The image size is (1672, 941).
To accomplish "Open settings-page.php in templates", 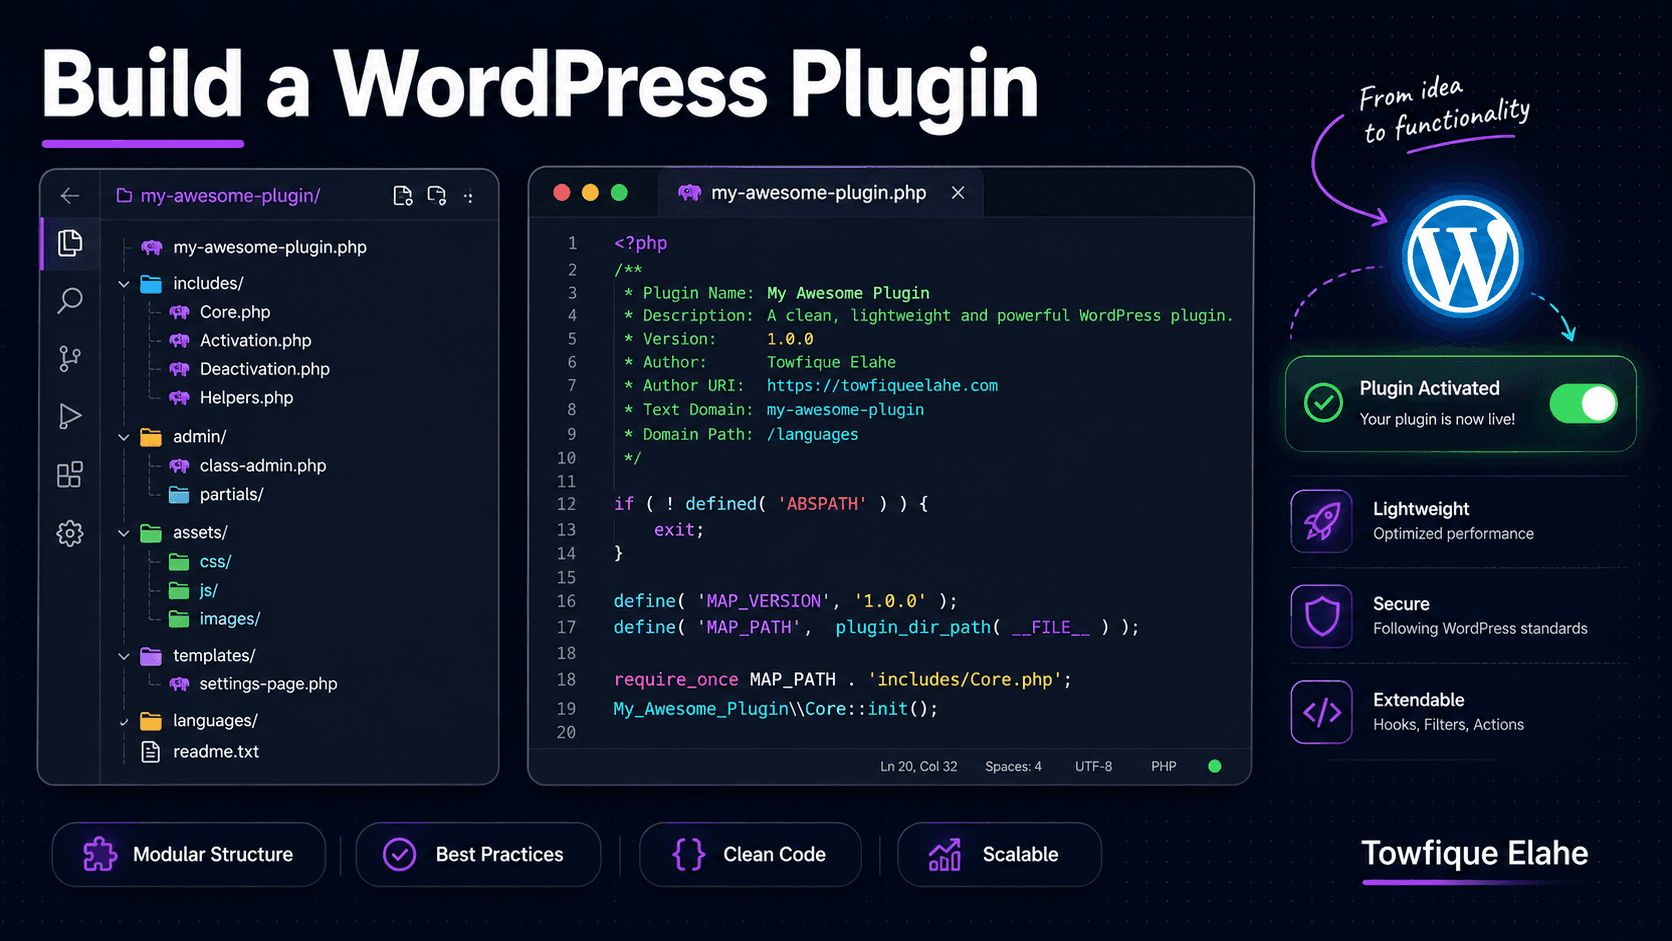I will click(x=268, y=684).
